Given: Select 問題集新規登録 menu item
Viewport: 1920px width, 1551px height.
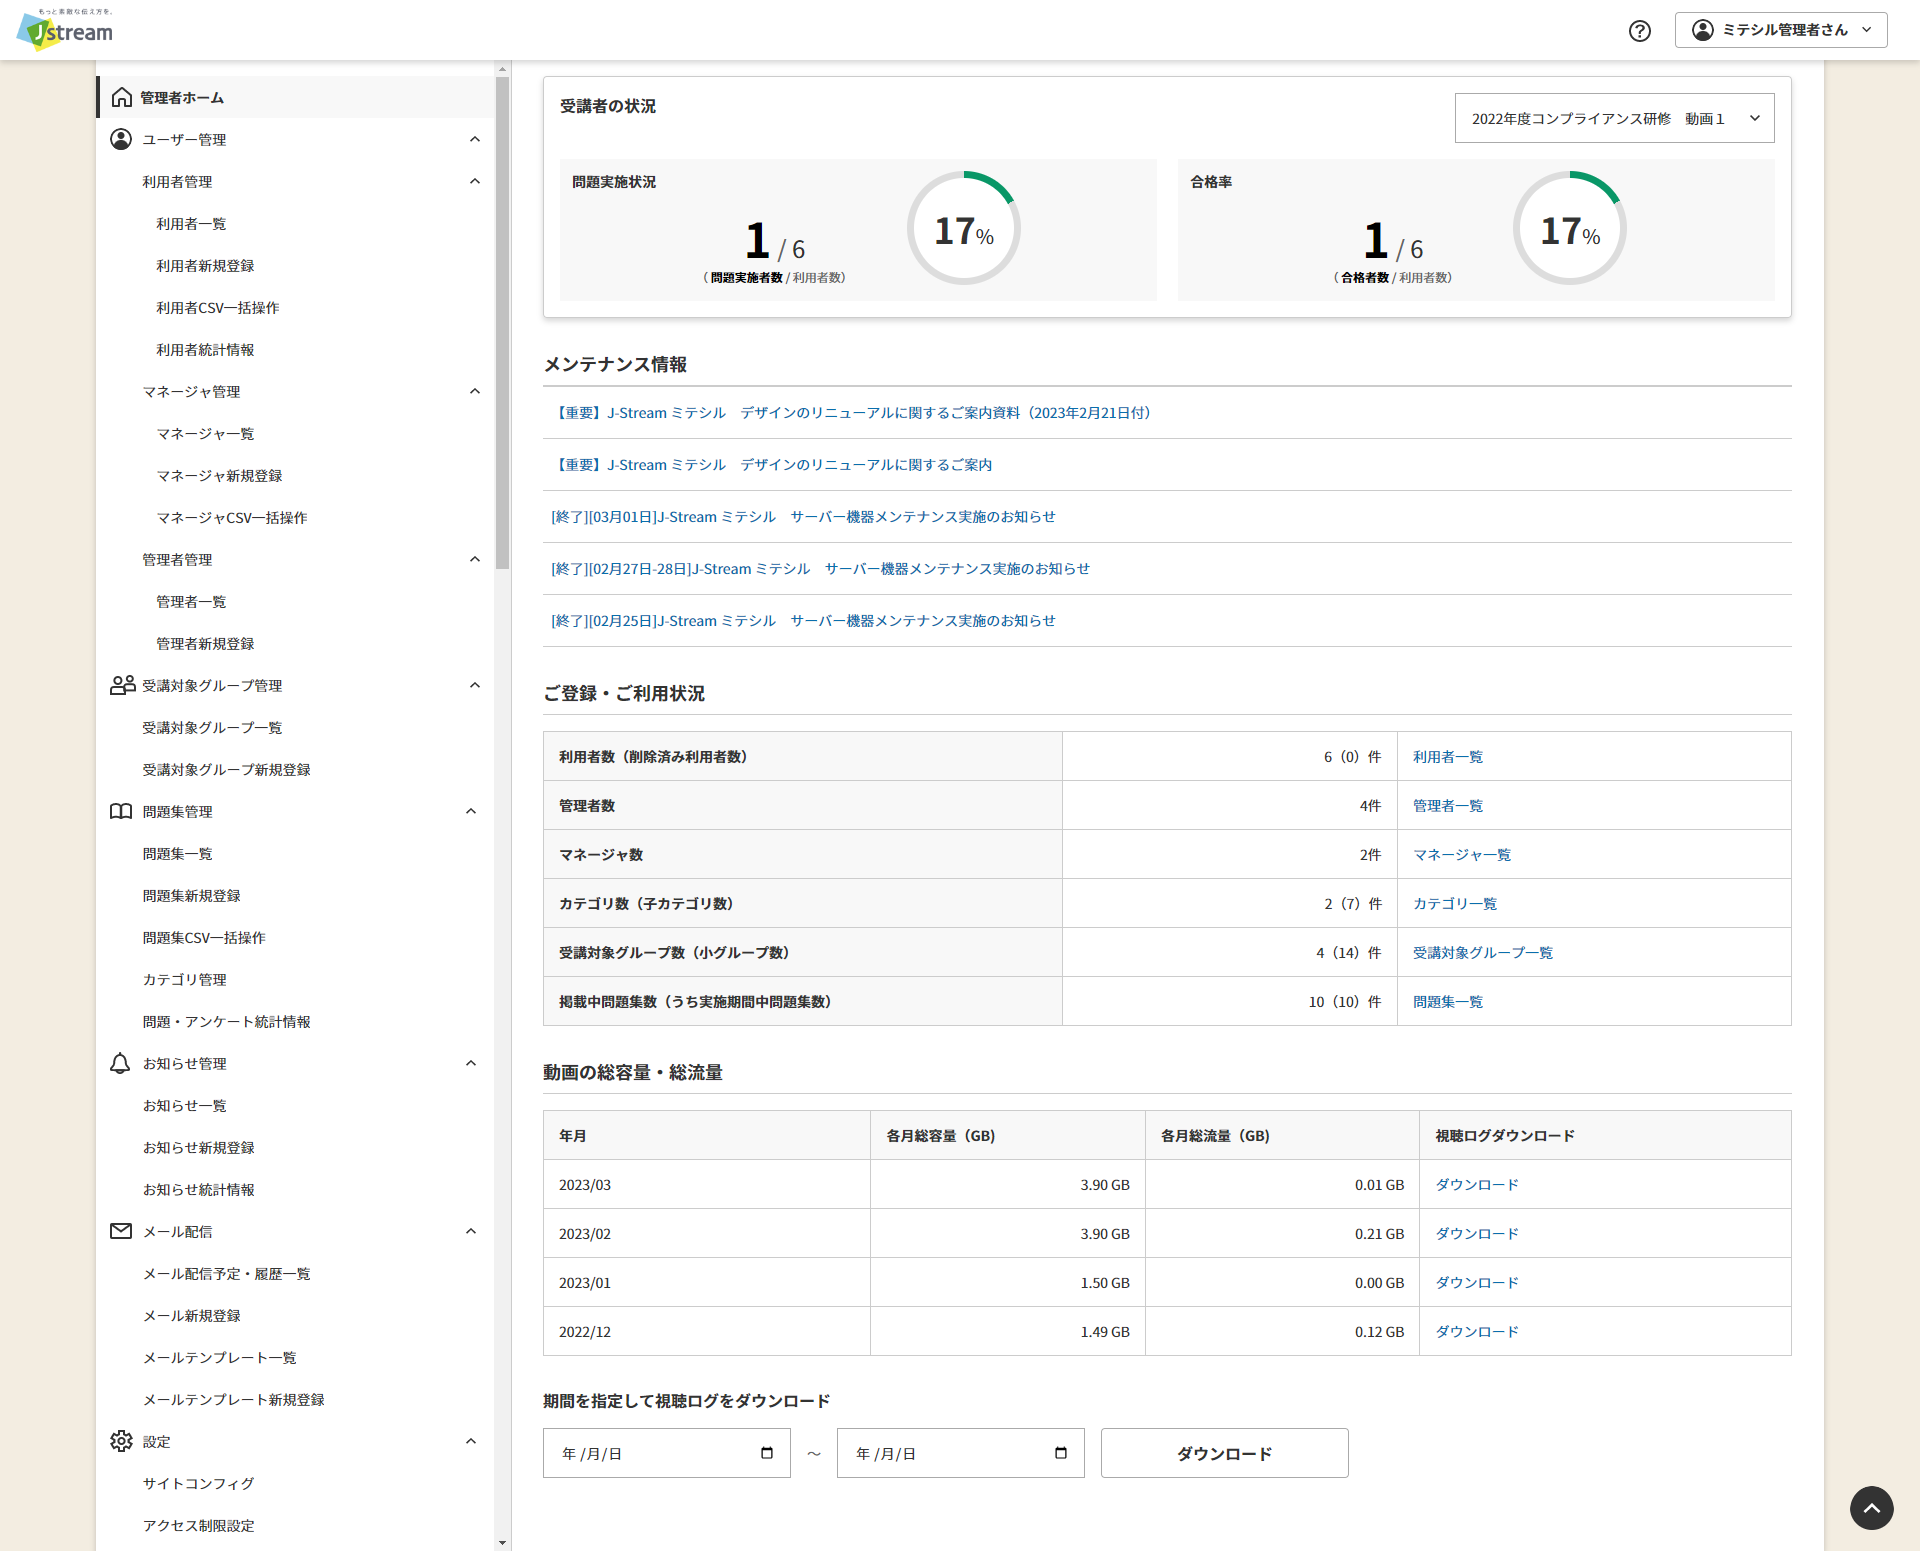Looking at the screenshot, I should tap(191, 896).
